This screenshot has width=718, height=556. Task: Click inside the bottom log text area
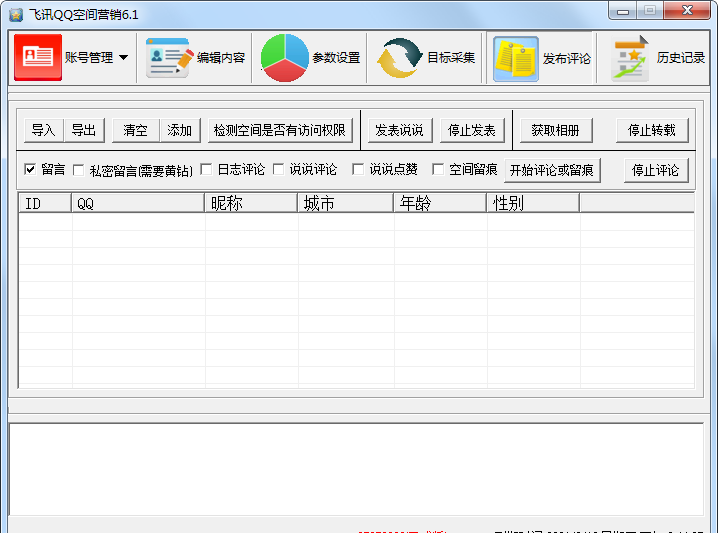pos(356,469)
